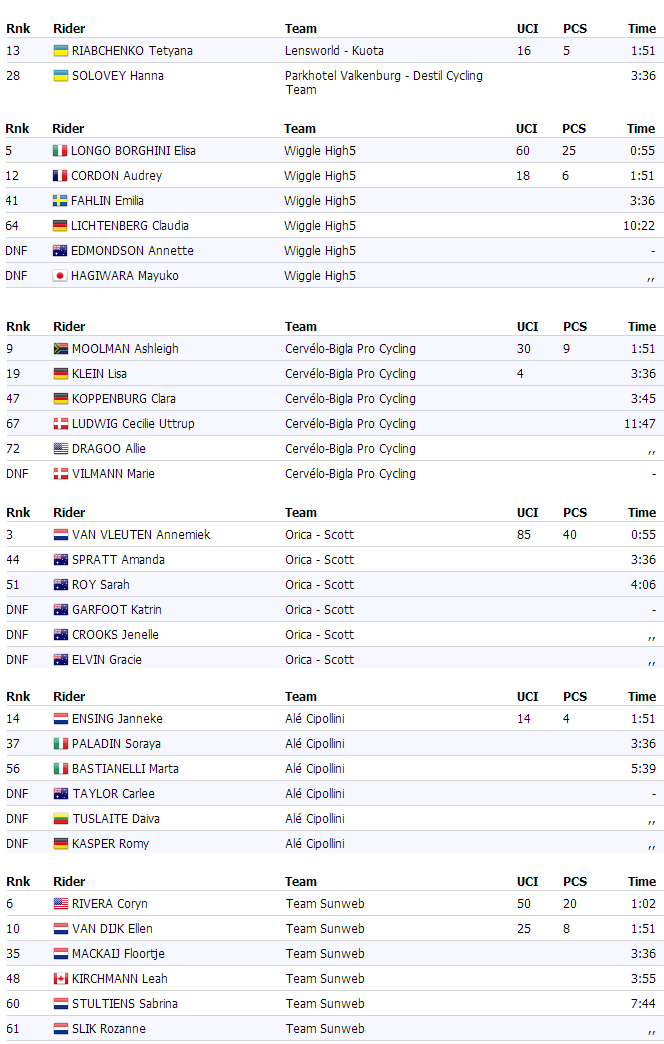The width and height of the screenshot is (664, 1044).
Task: Click Wiggle High5 team next to LICHTENBERG Claudia
Action: pyautogui.click(x=320, y=226)
